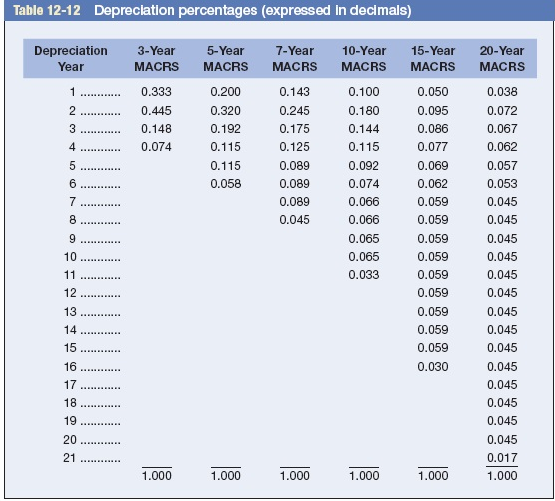Click the 3-Year value 0.074
This screenshot has width=555, height=501.
(x=156, y=147)
